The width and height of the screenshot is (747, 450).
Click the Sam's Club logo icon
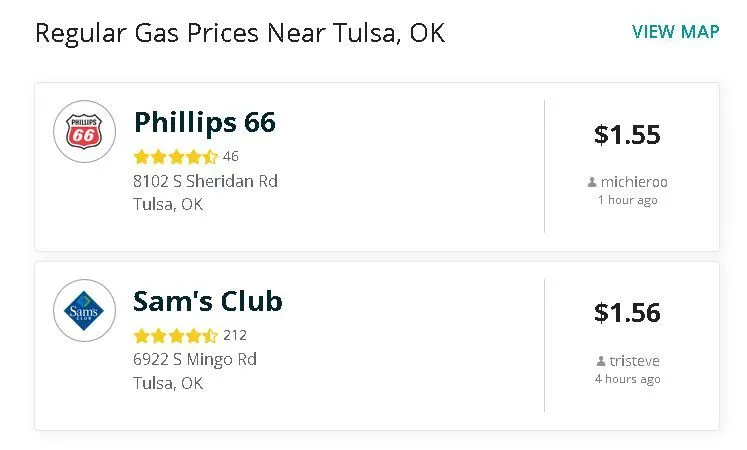click(x=84, y=310)
